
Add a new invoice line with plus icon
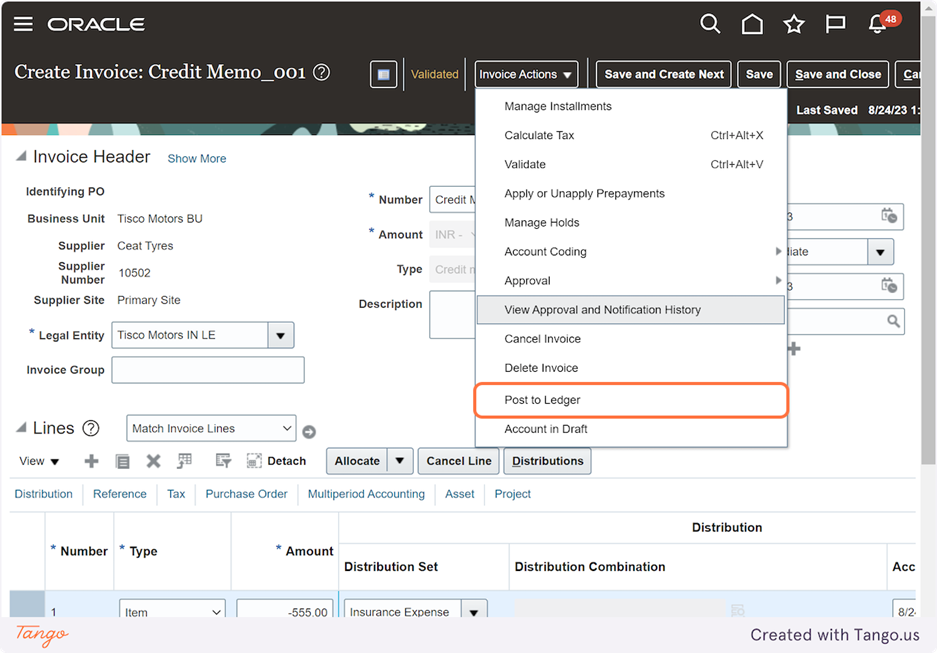tap(91, 461)
